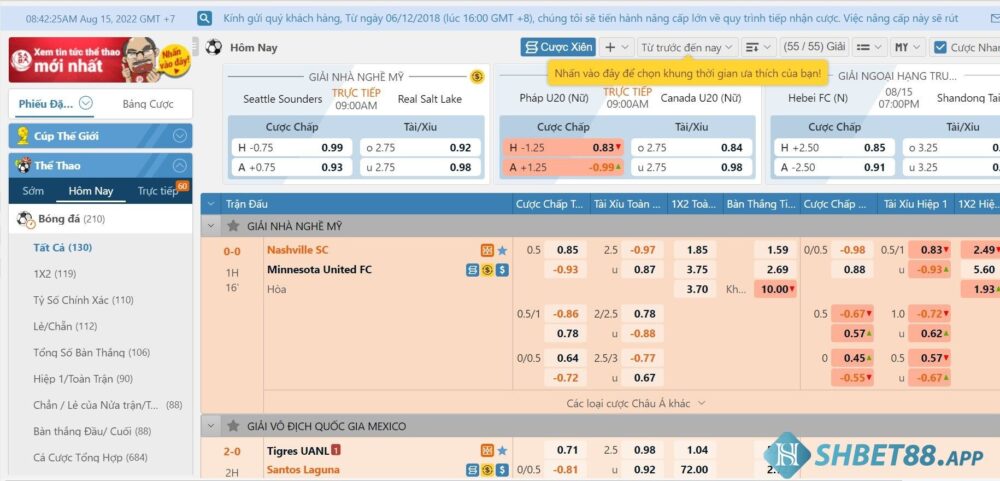Click Seattle Sounders H -0.75 odds 0.99
This screenshot has height=481, width=1000.
(x=291, y=147)
